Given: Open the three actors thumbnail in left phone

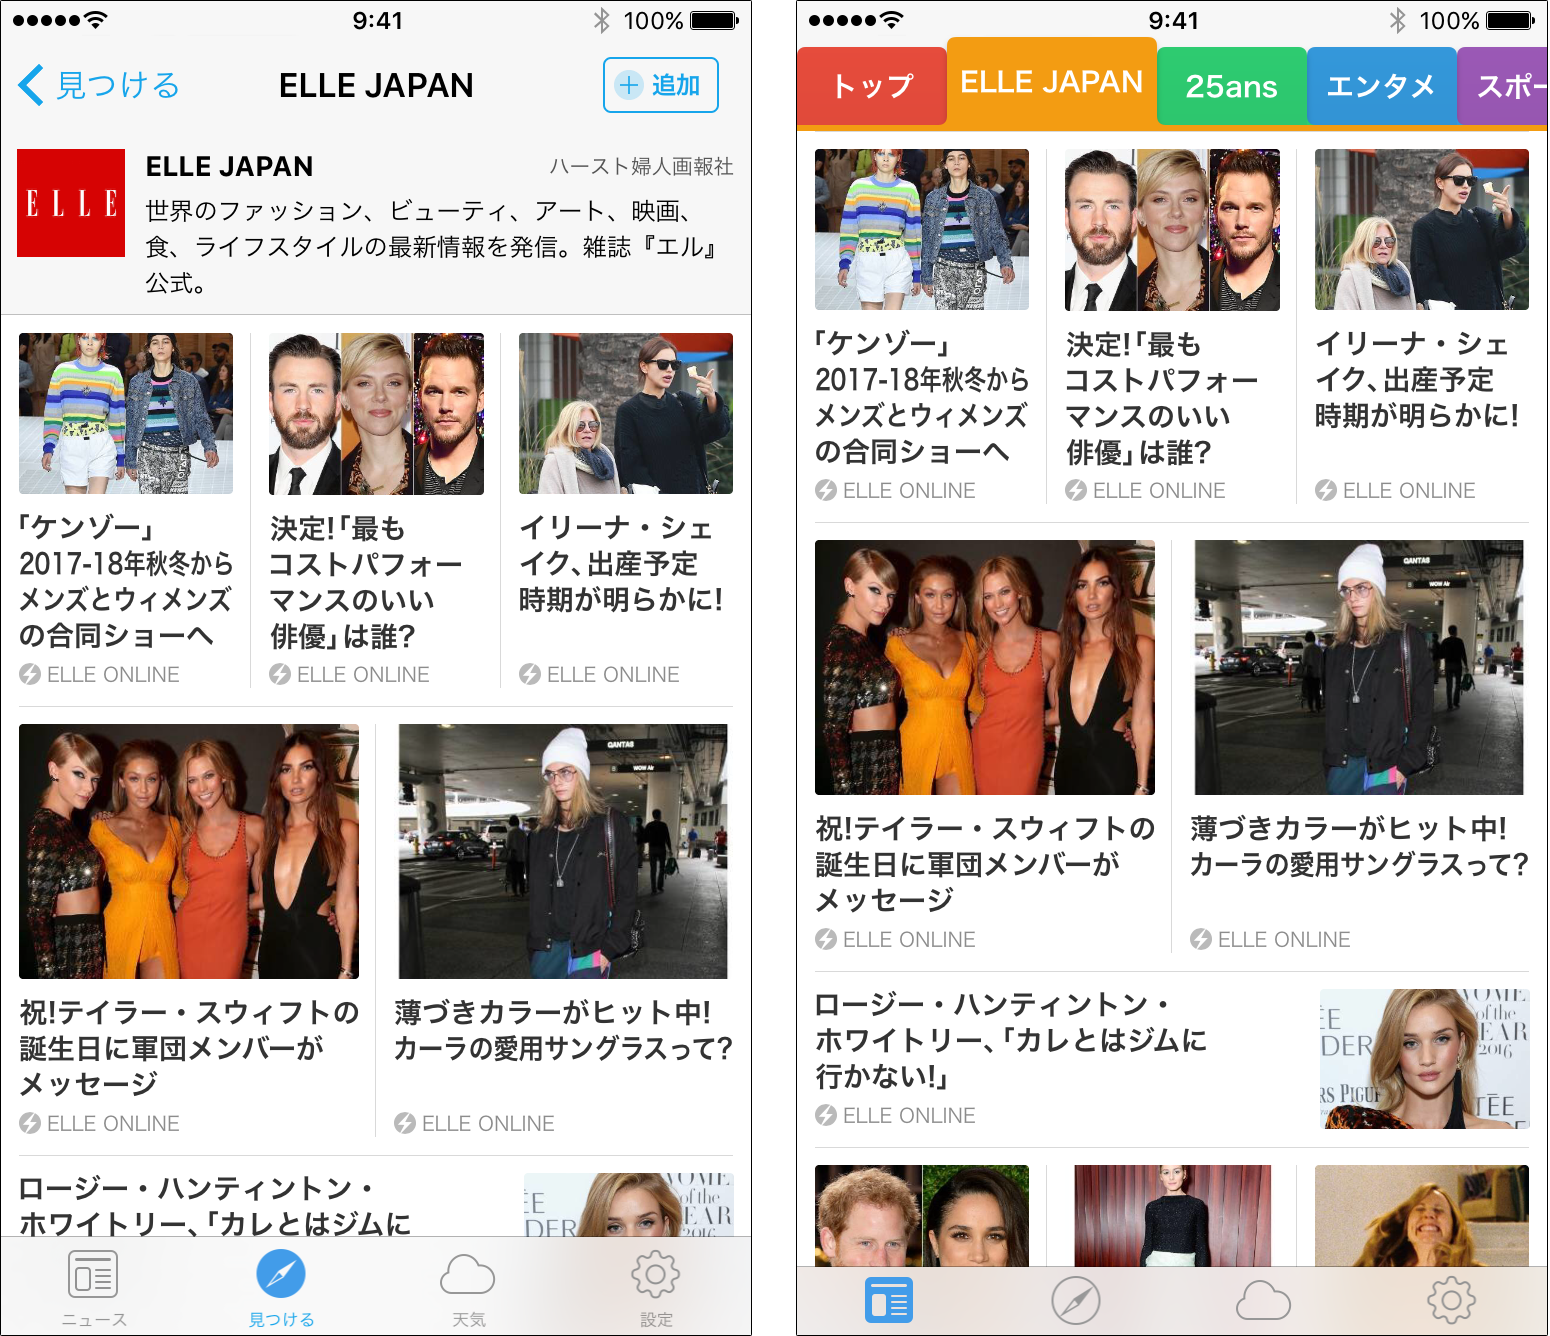Looking at the screenshot, I should (x=376, y=414).
